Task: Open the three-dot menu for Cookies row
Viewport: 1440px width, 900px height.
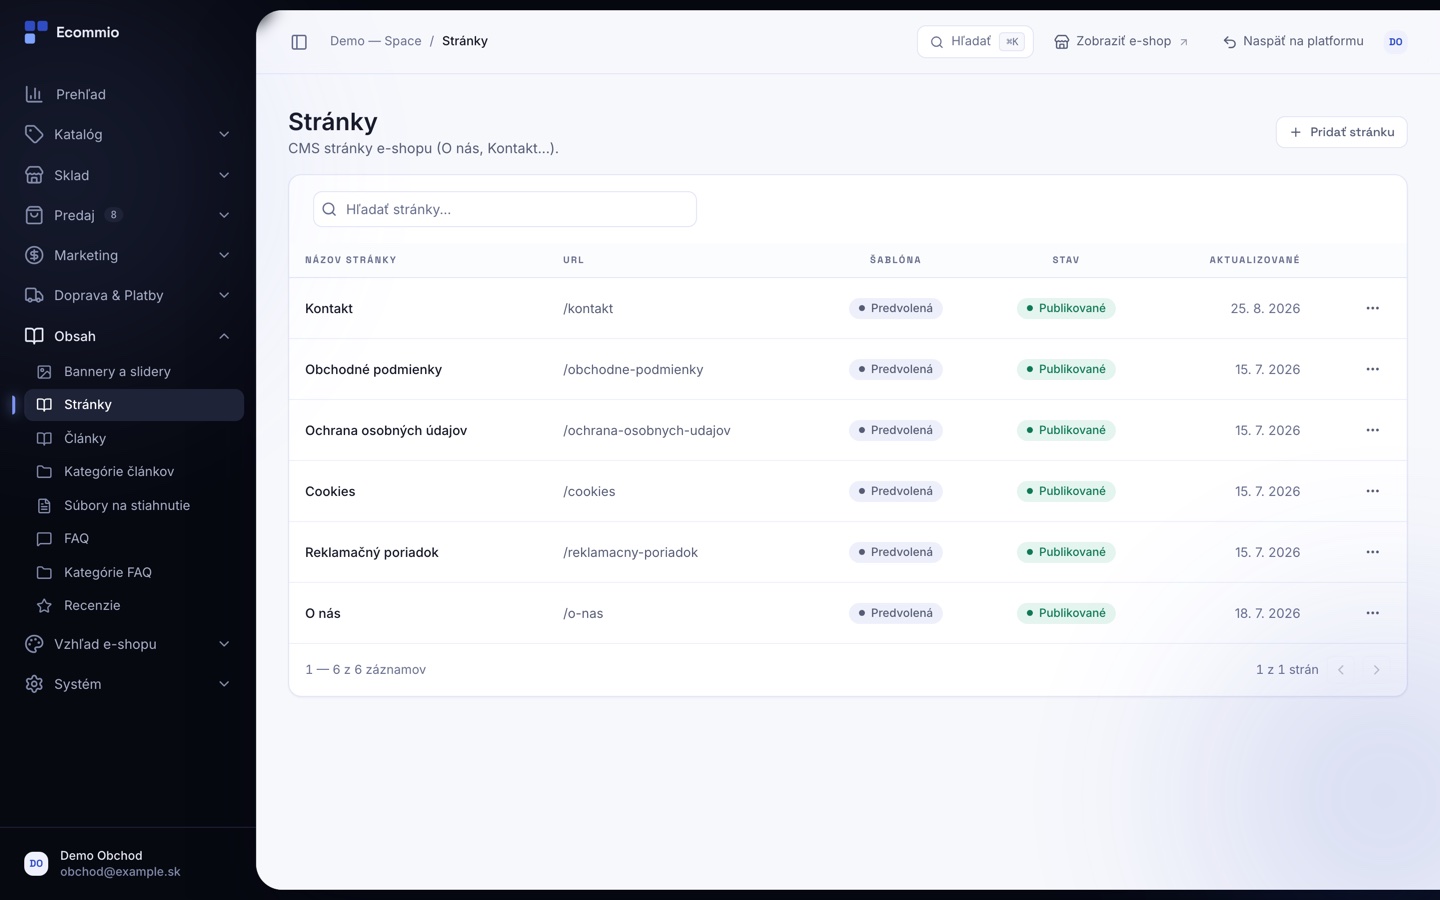Action: tap(1372, 491)
